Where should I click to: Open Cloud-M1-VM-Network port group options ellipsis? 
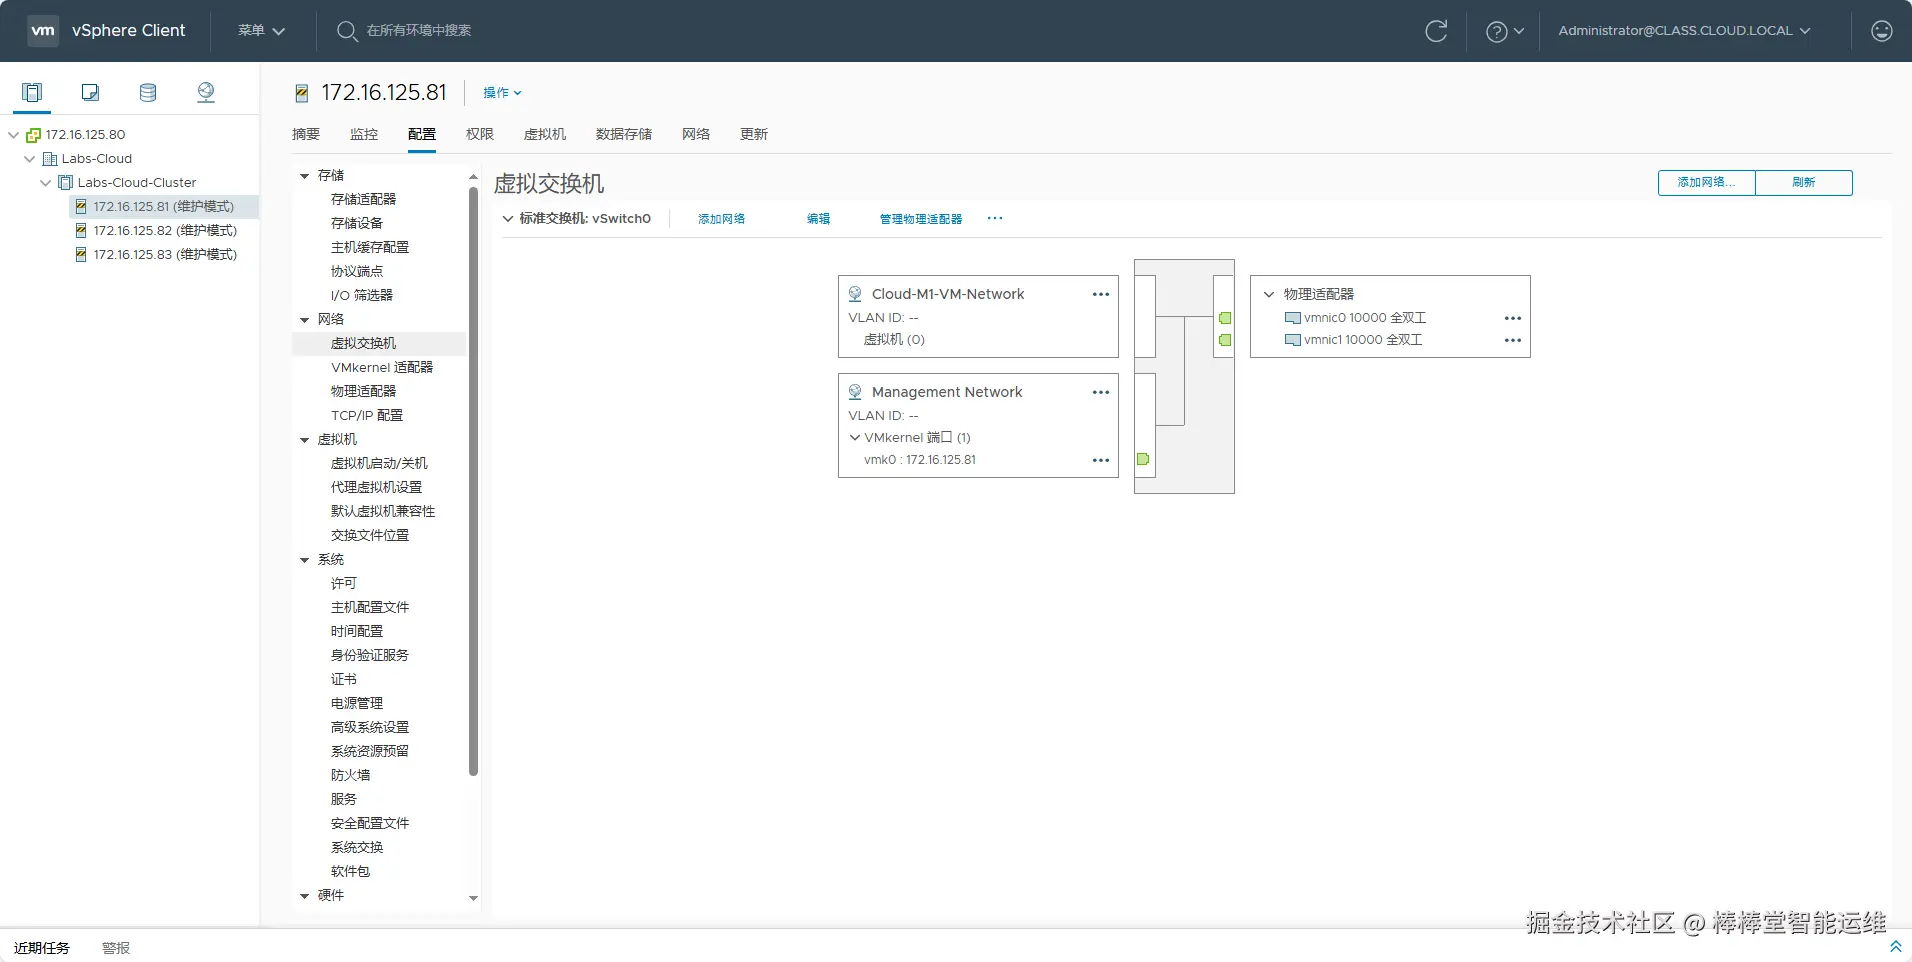coord(1101,294)
